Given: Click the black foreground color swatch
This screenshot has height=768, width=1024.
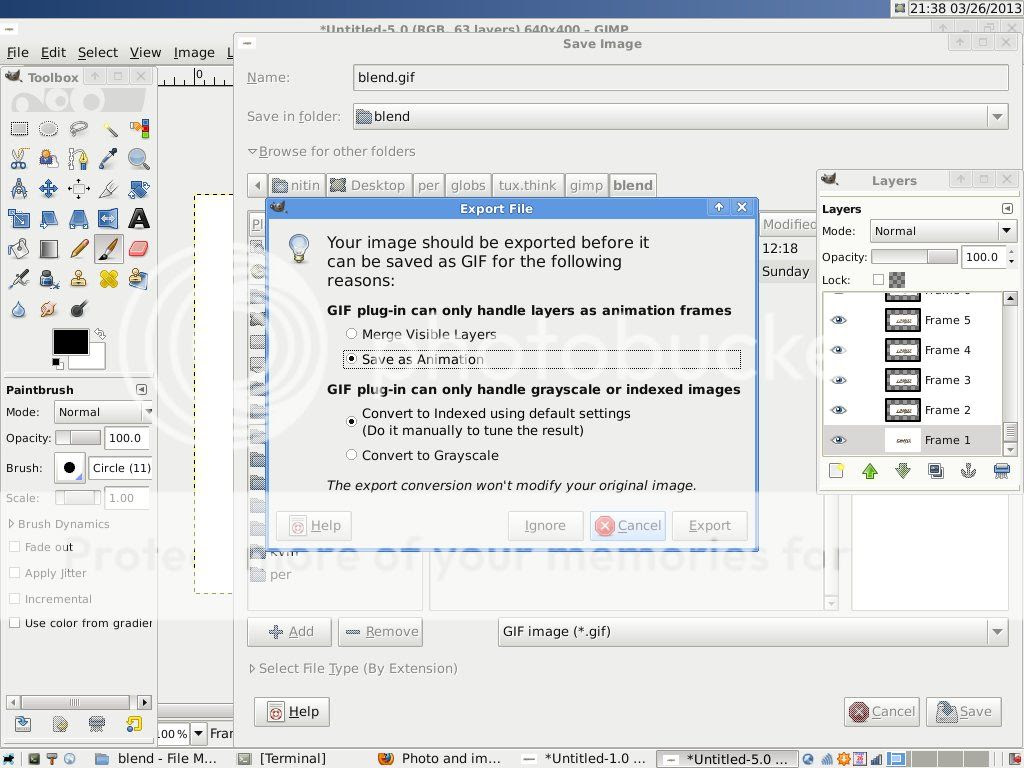Looking at the screenshot, I should pos(71,342).
